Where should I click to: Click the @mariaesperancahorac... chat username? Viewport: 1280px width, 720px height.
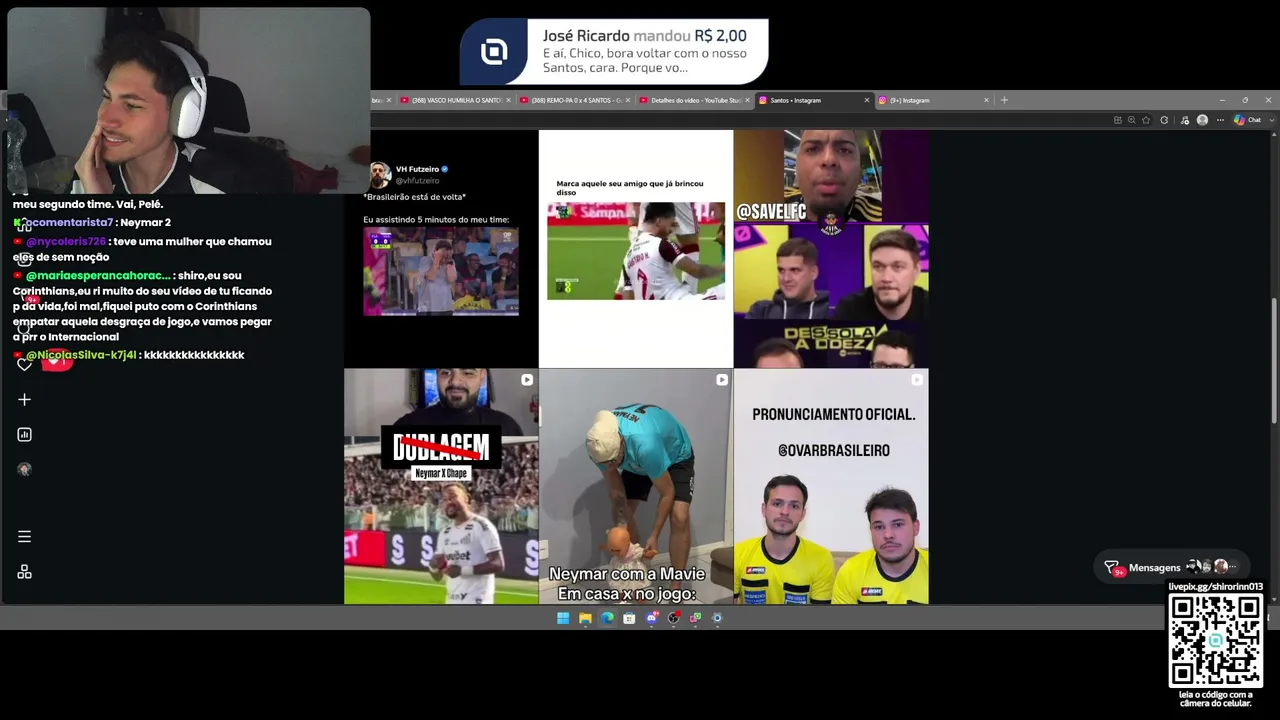(x=98, y=276)
